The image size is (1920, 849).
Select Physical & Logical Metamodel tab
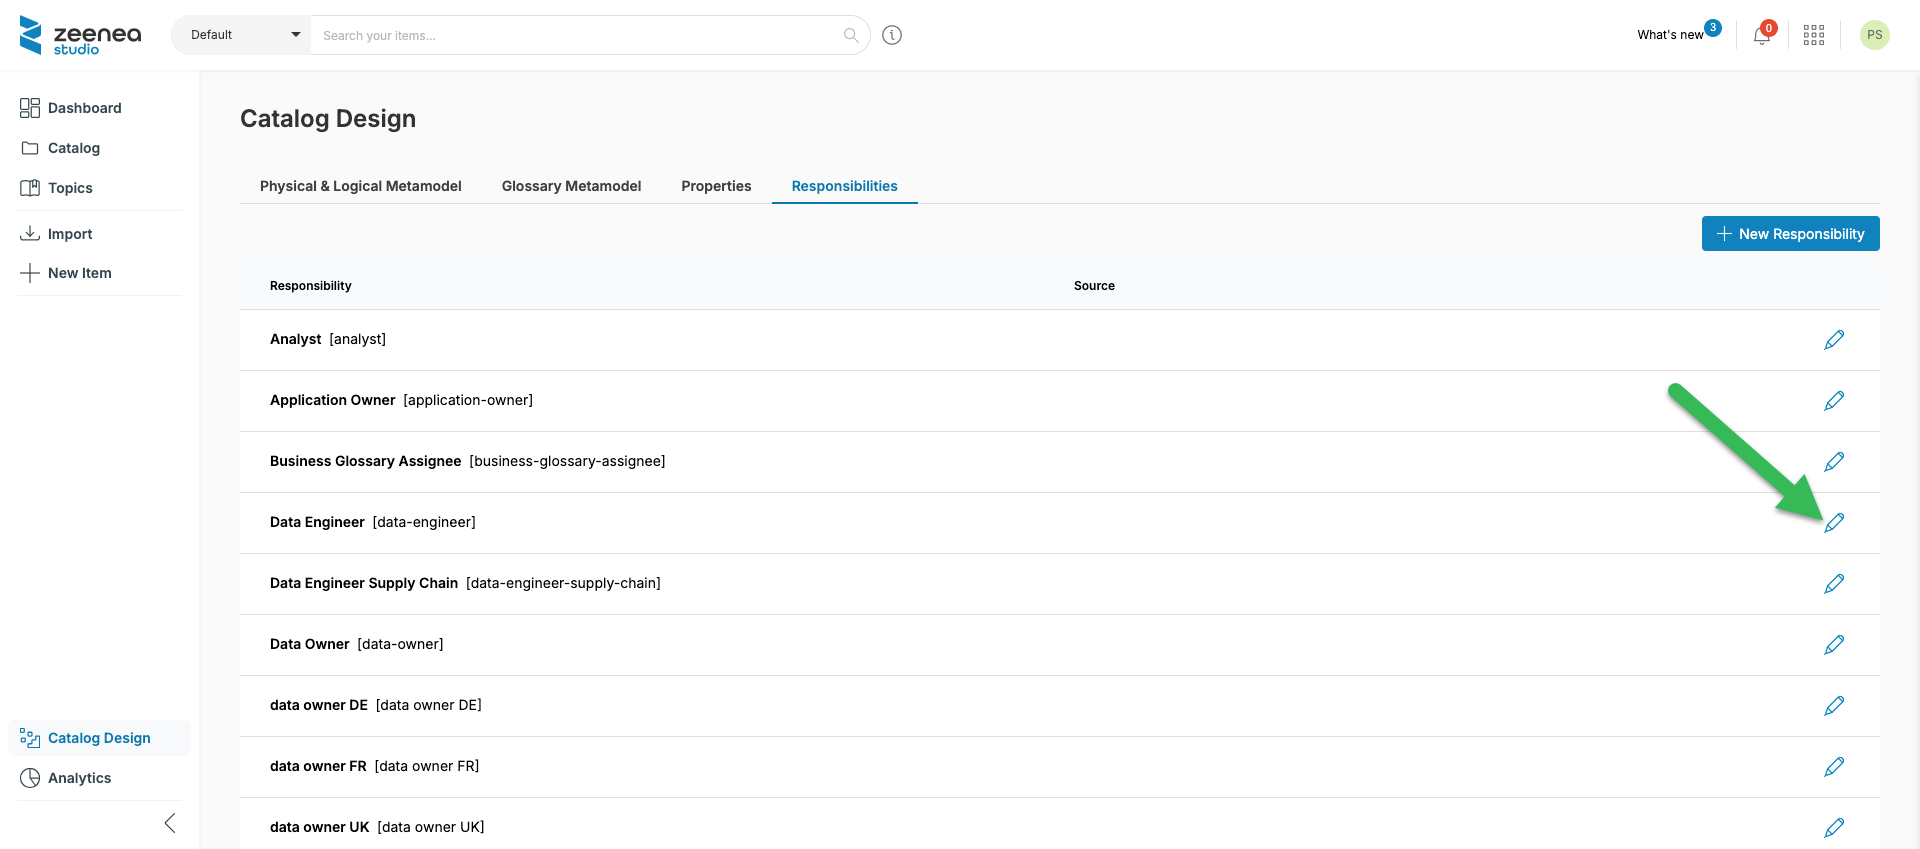point(360,186)
